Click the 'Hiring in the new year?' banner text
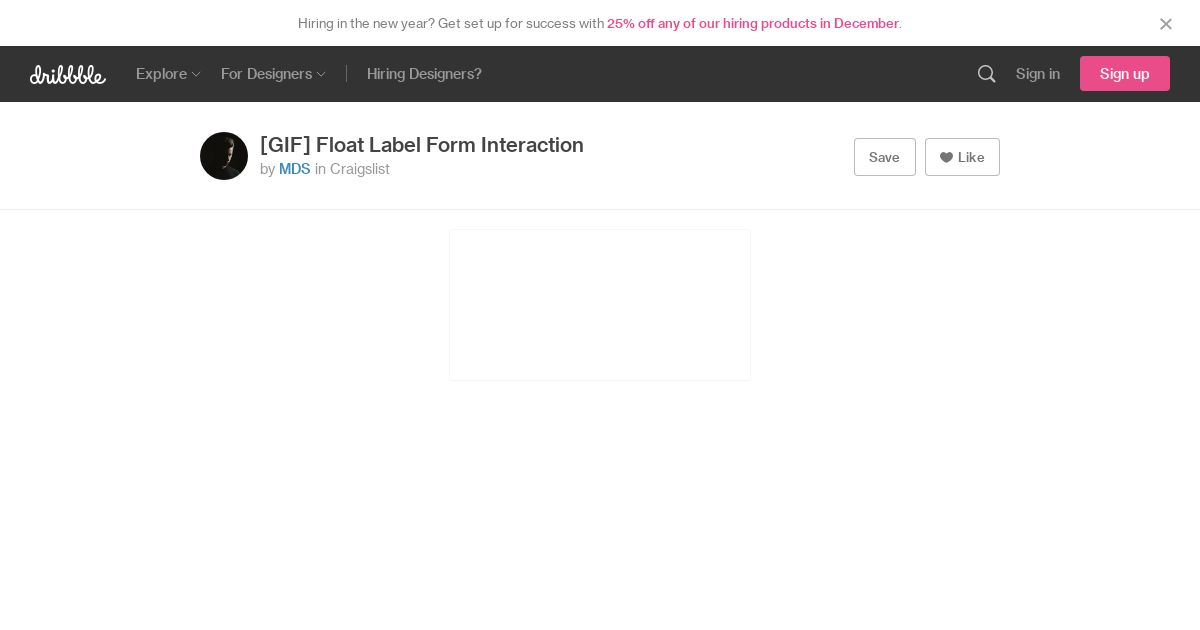Viewport: 1200px width, 630px height. tap(366, 23)
